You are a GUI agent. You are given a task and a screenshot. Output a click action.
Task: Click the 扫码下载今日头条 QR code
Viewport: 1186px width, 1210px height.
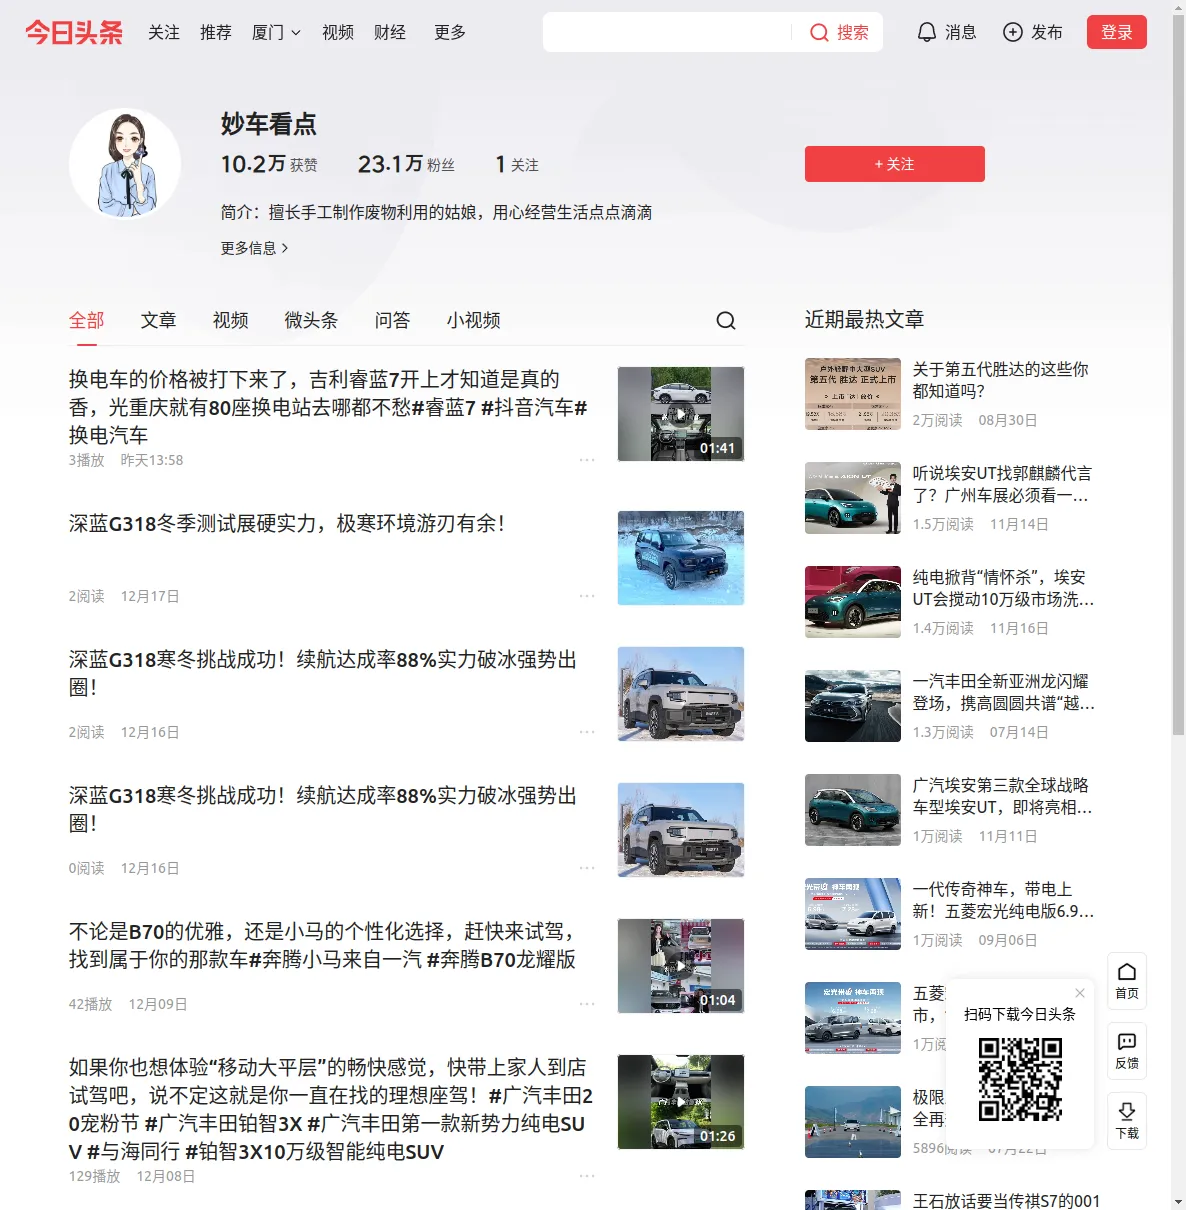[1020, 1079]
